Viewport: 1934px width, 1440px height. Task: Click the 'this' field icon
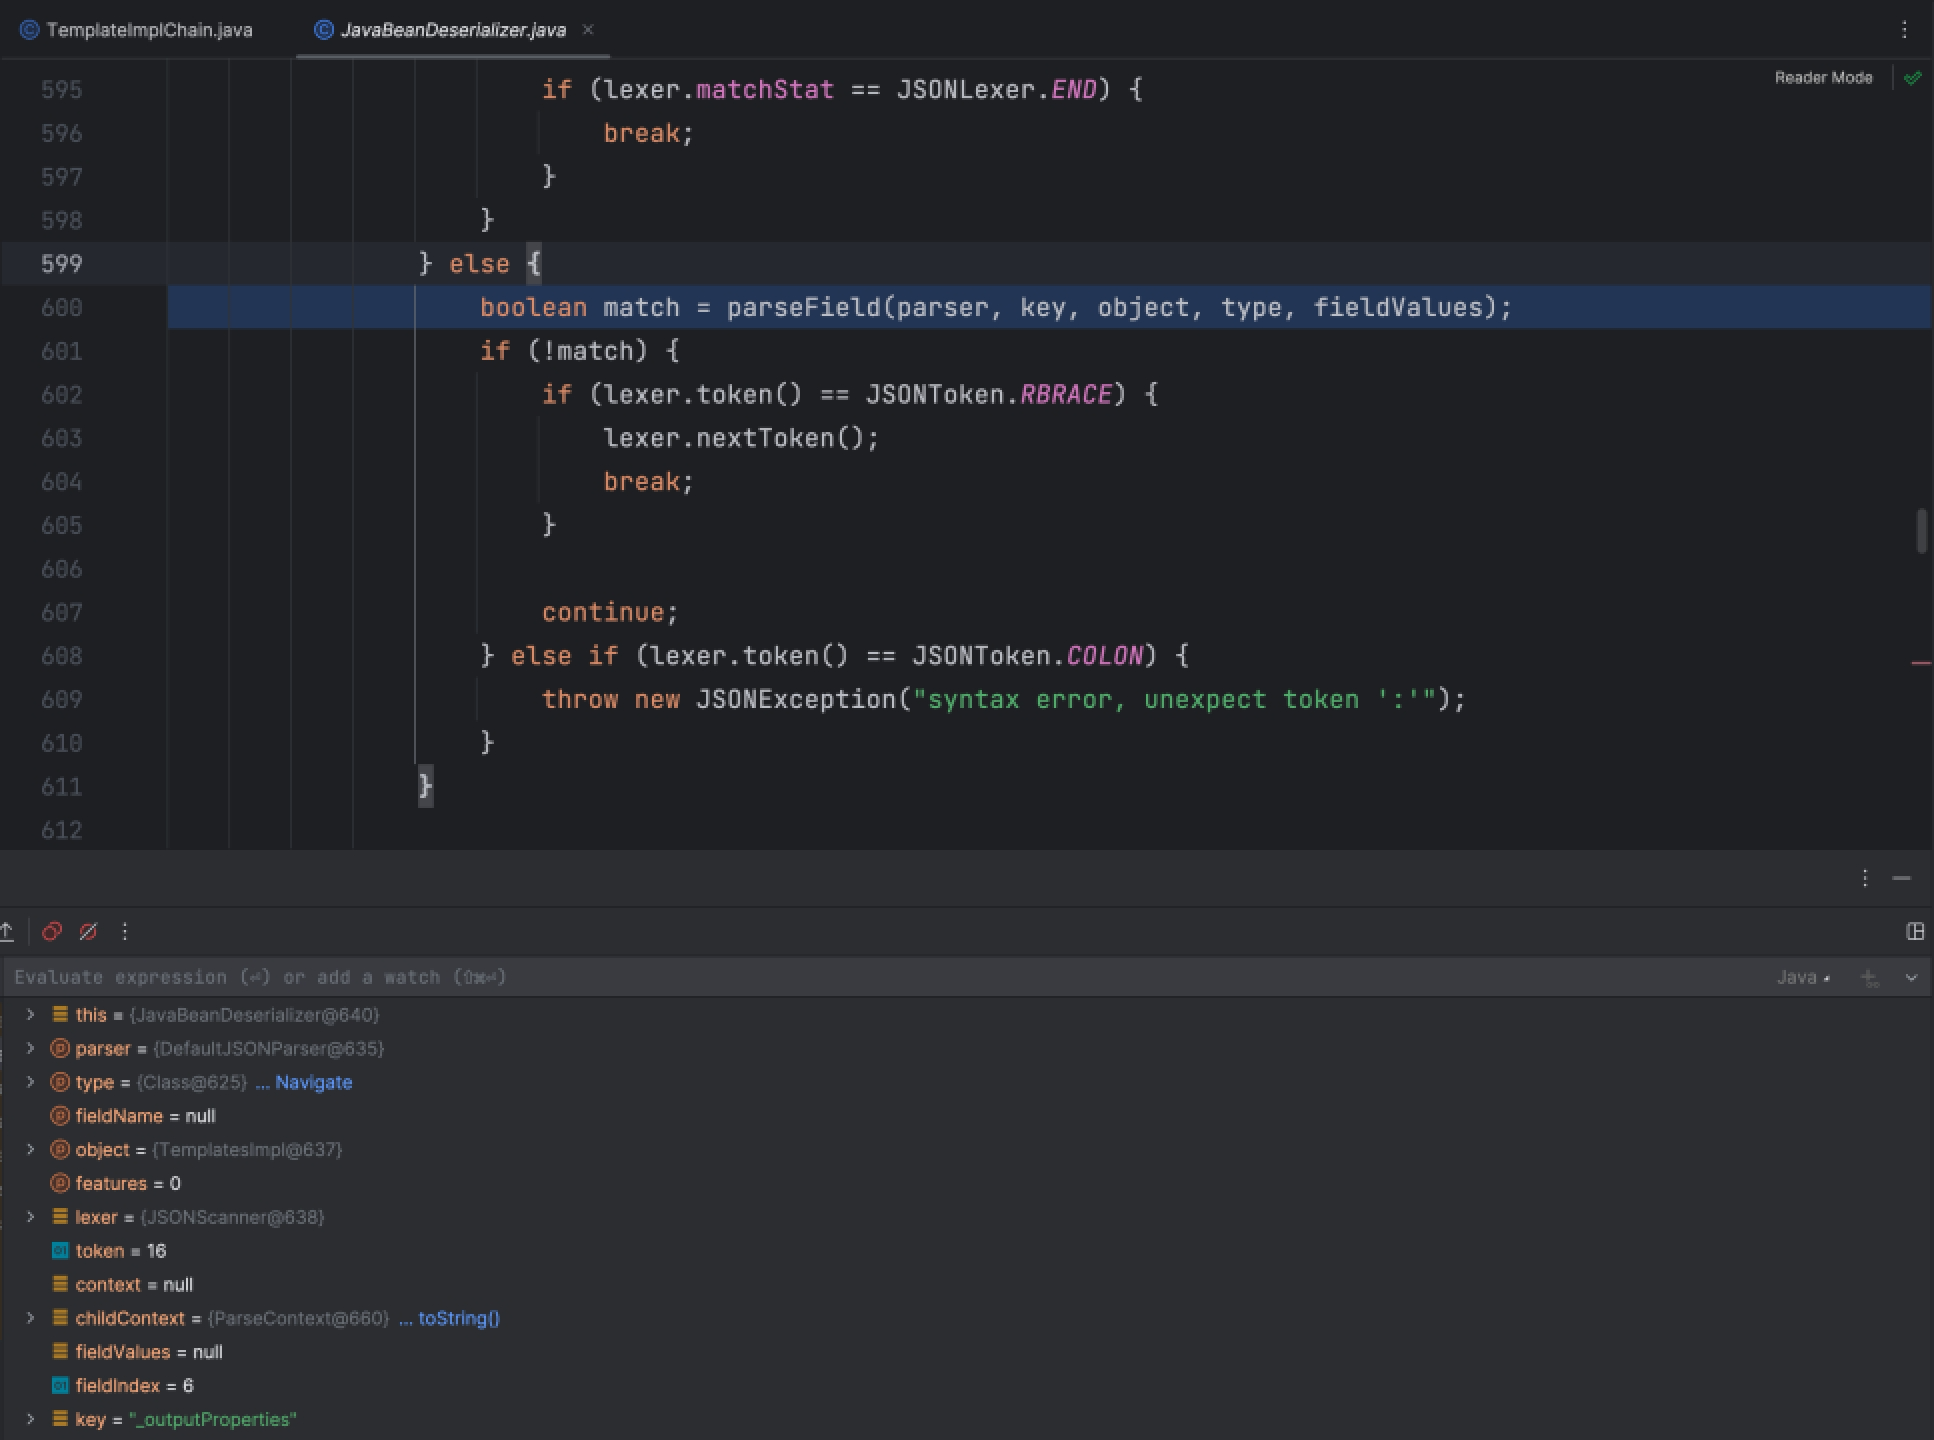point(59,1014)
